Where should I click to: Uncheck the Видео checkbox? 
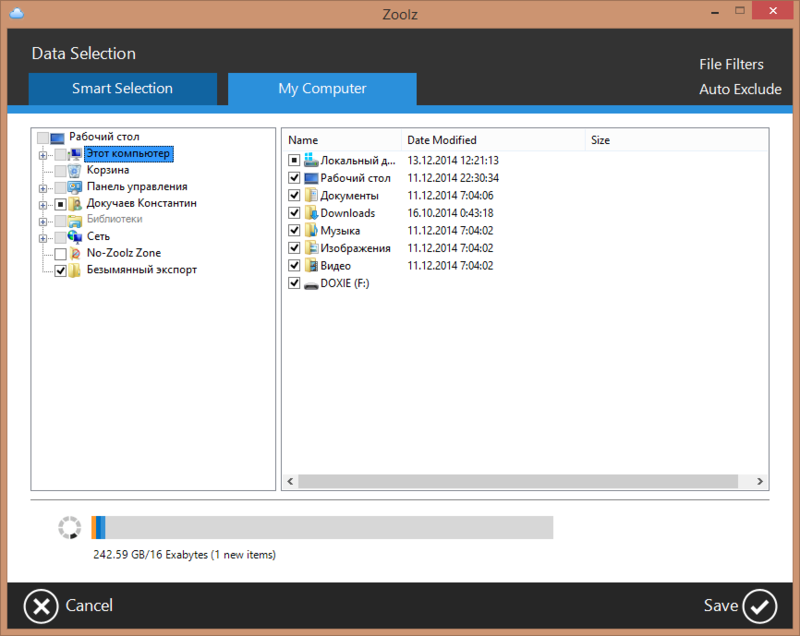294,266
